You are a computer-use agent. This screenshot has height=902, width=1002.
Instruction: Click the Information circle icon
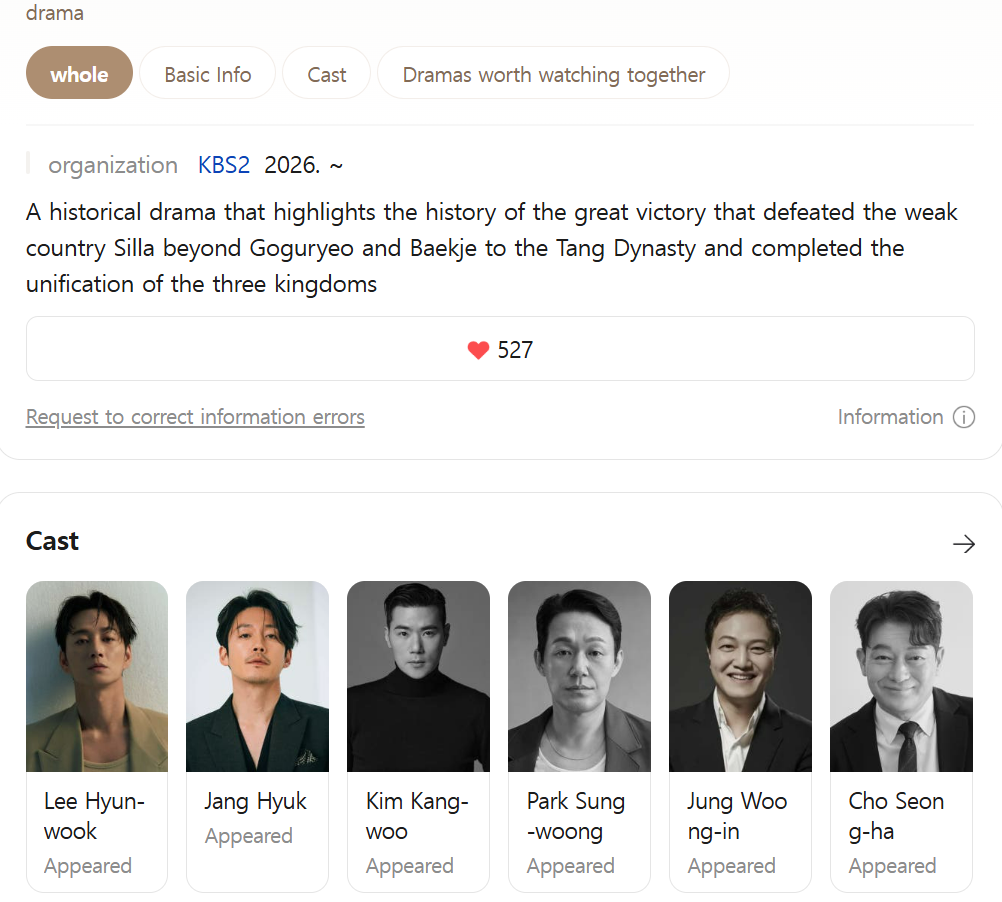pyautogui.click(x=964, y=417)
